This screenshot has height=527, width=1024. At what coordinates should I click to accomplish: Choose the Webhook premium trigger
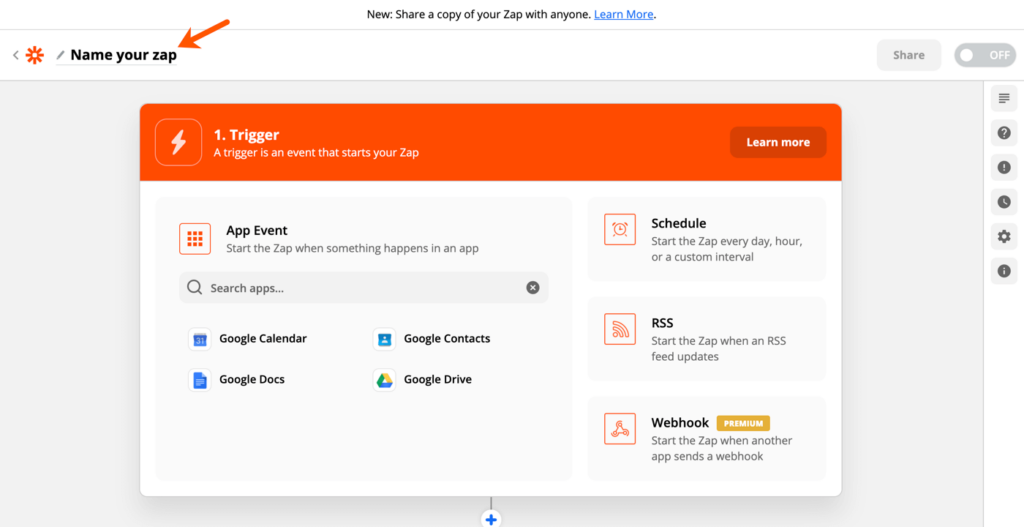coord(707,438)
